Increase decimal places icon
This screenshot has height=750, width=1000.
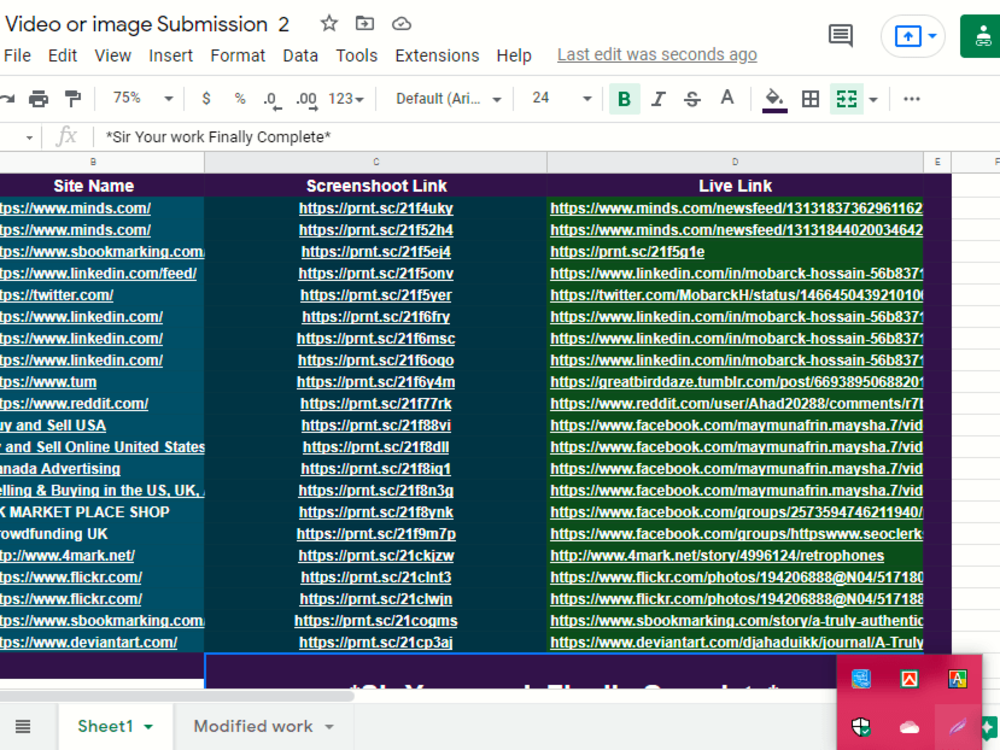(x=307, y=99)
